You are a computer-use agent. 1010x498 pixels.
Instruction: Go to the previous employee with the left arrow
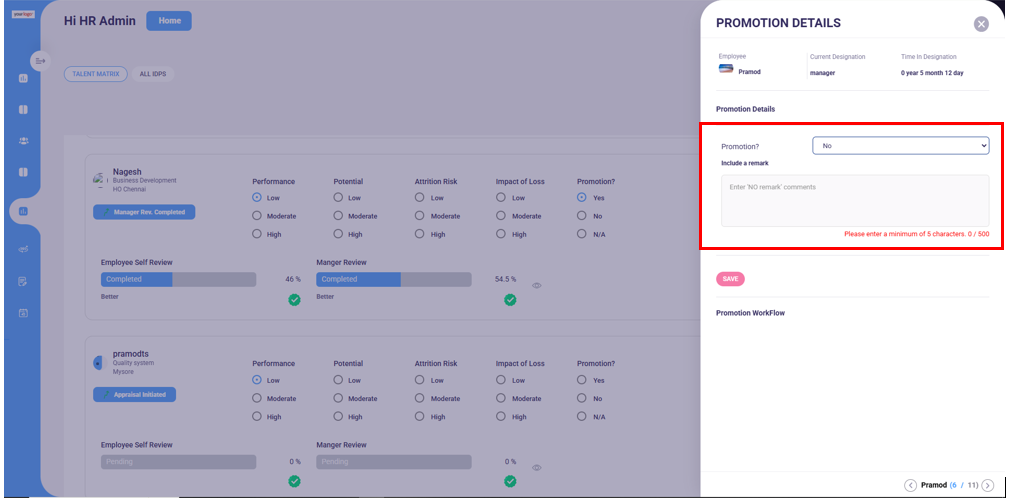910,485
